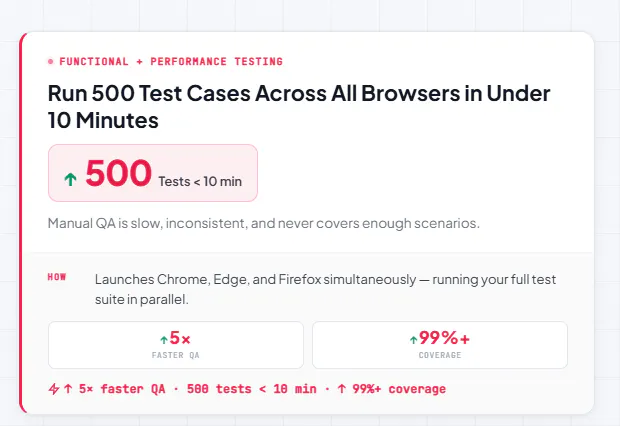Screen dimensions: 620x426
Task: Click the 'Launches Chrome, Edge, and Firefox' paragraph
Action: pyautogui.click(x=325, y=289)
